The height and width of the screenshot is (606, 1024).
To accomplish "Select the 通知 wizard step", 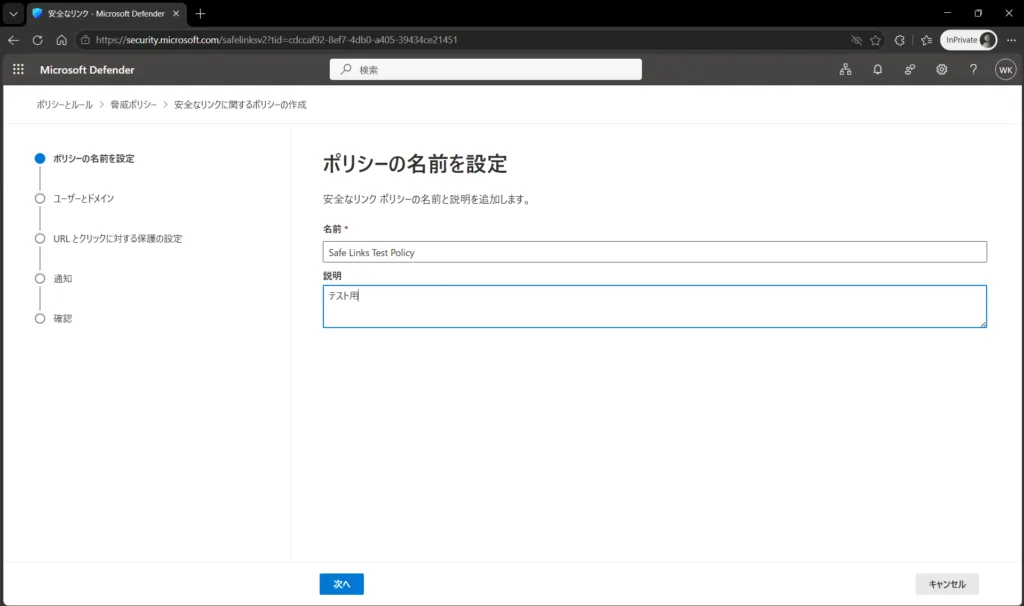I will pos(63,279).
